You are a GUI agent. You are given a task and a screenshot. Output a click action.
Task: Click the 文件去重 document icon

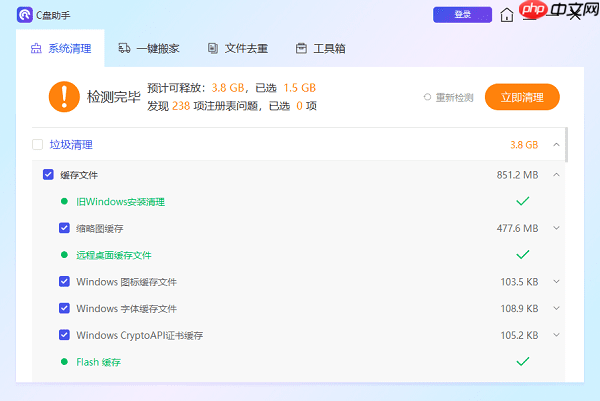[213, 48]
